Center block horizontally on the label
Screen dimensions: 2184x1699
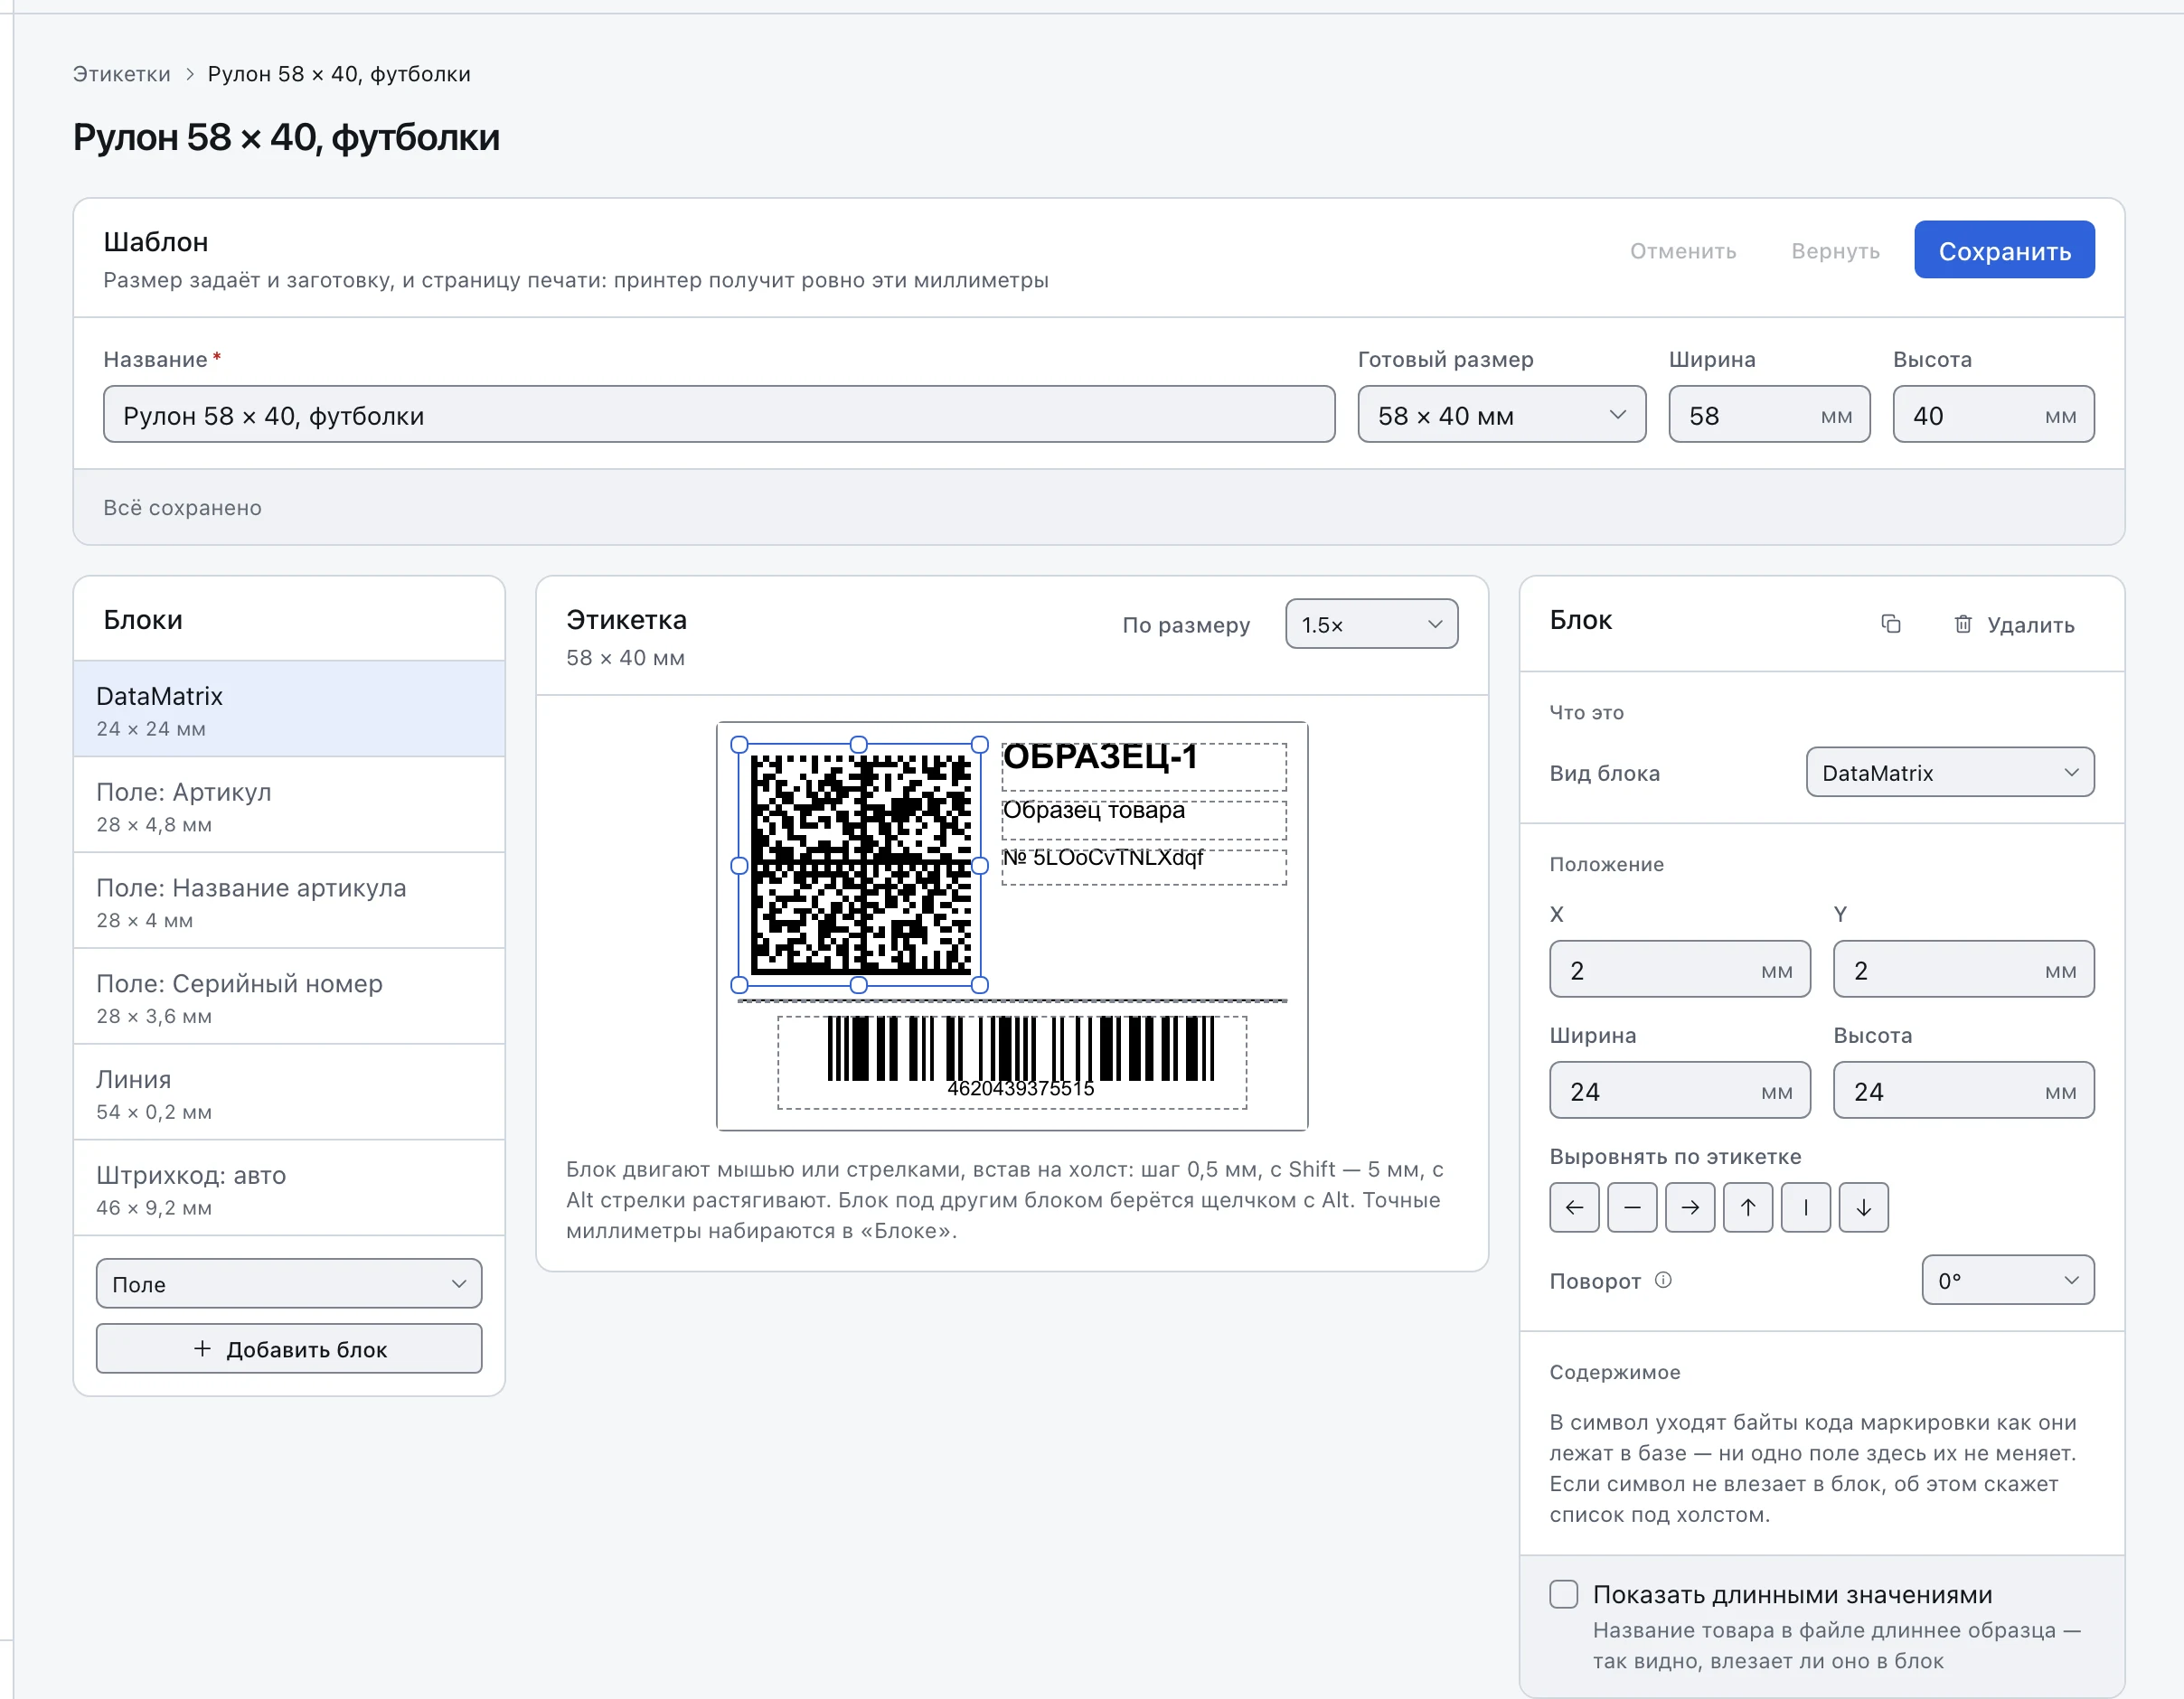(x=1632, y=1208)
